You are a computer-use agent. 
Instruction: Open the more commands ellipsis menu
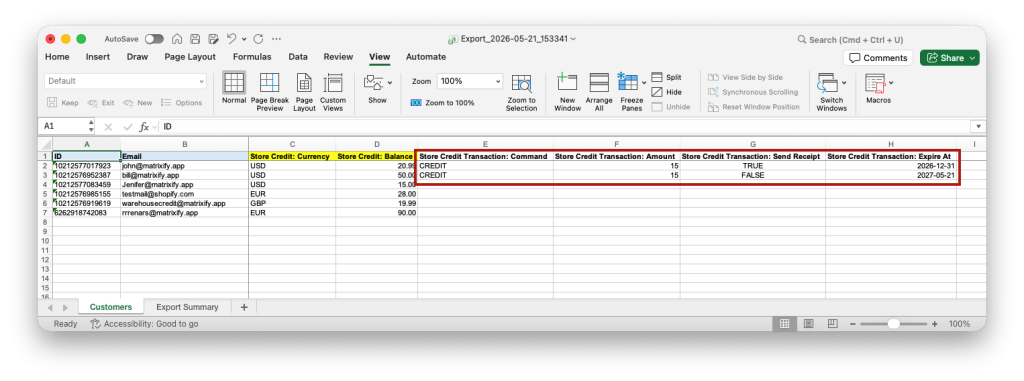276,39
